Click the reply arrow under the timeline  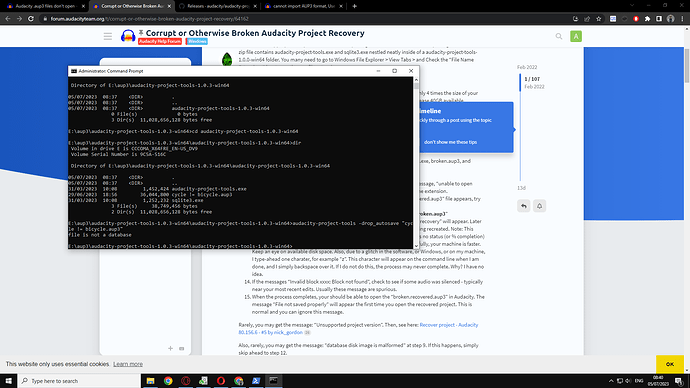click(524, 206)
